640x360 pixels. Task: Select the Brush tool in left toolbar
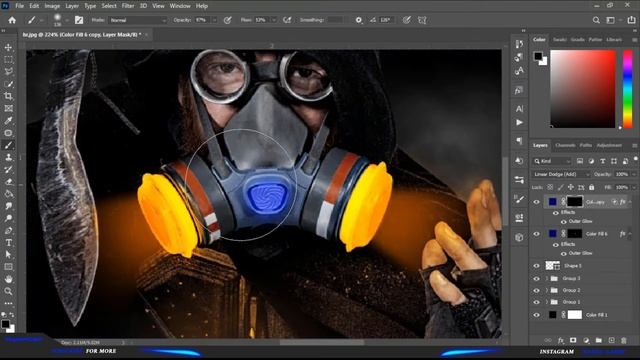(x=8, y=145)
